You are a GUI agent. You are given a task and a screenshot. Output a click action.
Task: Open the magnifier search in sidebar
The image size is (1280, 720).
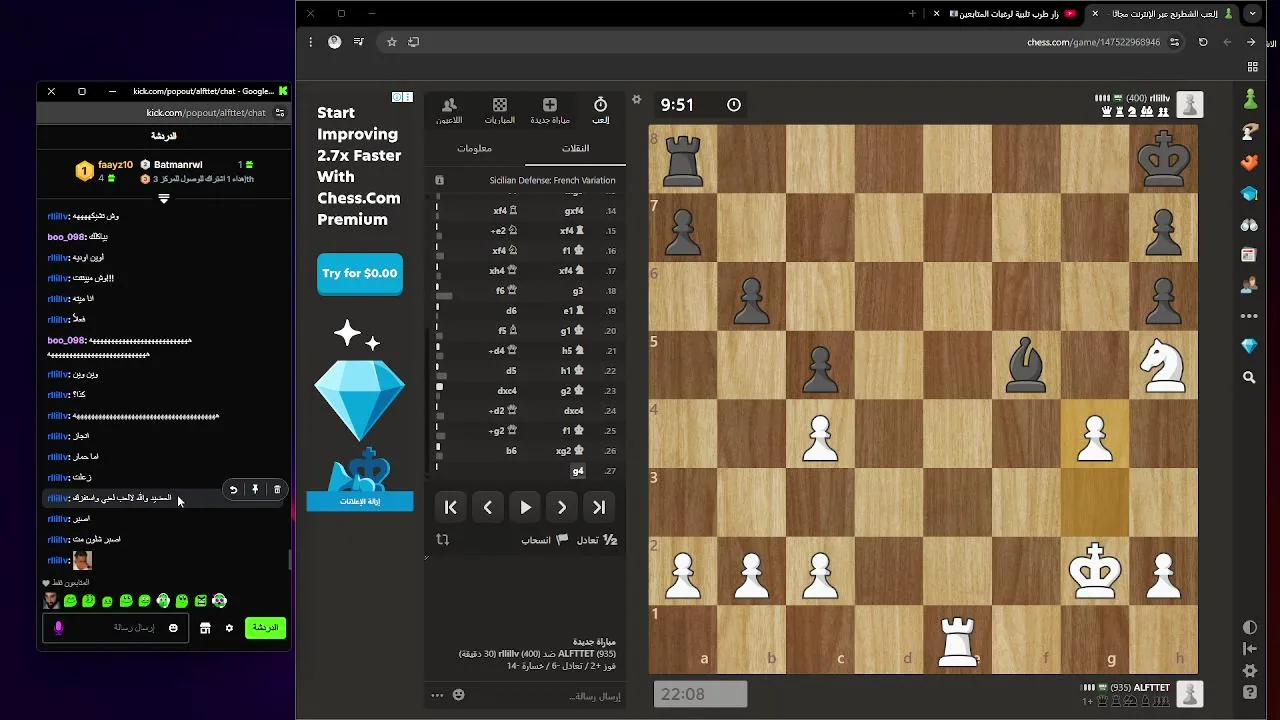pyautogui.click(x=1249, y=377)
